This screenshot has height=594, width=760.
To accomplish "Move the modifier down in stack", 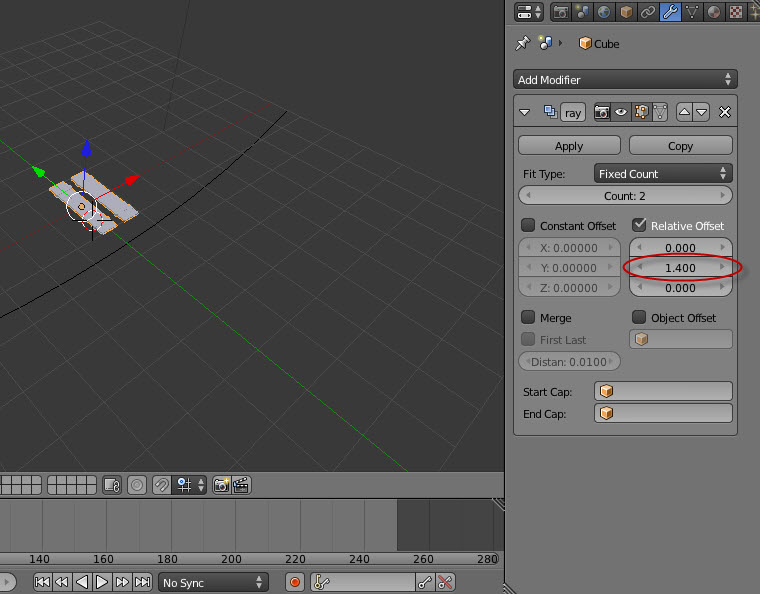I will click(x=702, y=112).
